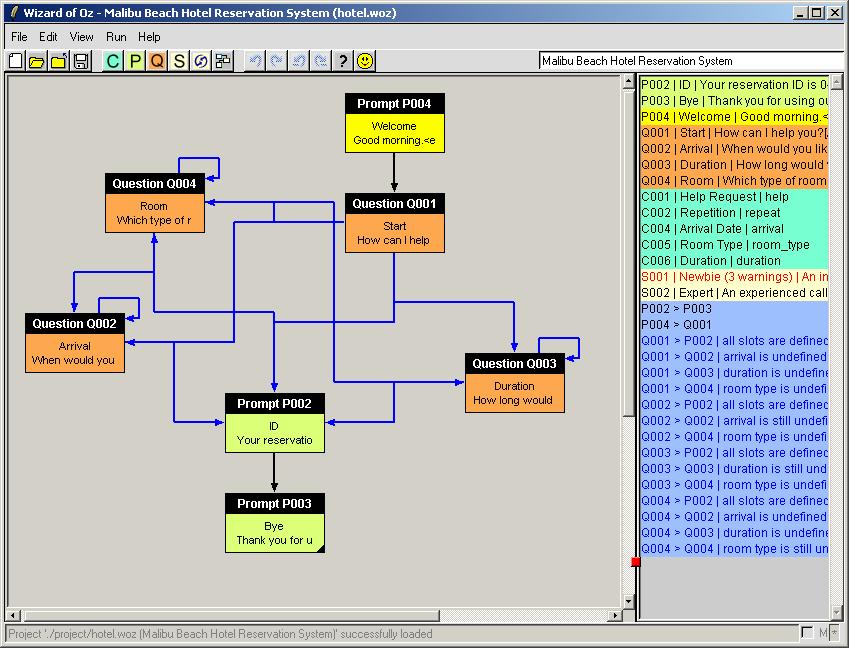Add a new Question with the orange Q icon
Image resolution: width=849 pixels, height=648 pixels.
(x=157, y=61)
